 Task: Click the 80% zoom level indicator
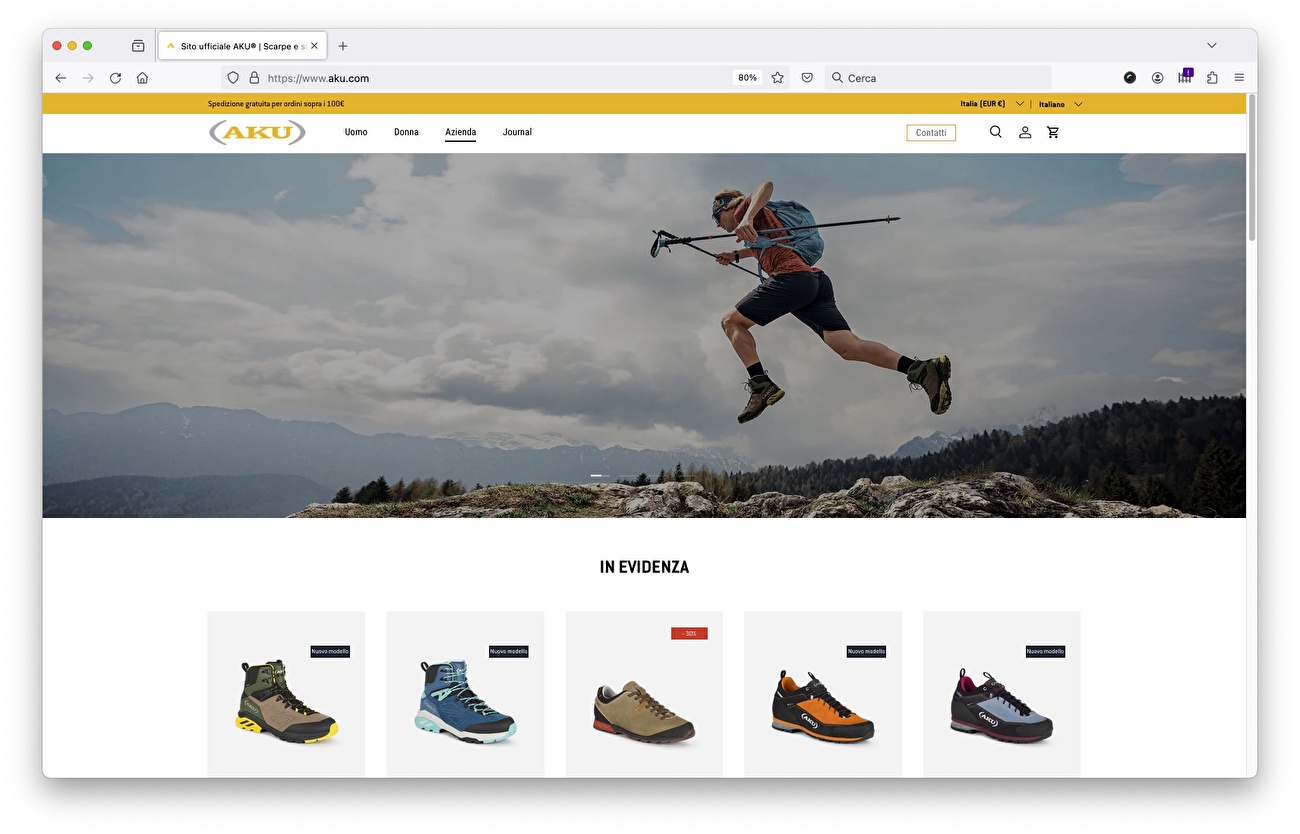tap(747, 78)
